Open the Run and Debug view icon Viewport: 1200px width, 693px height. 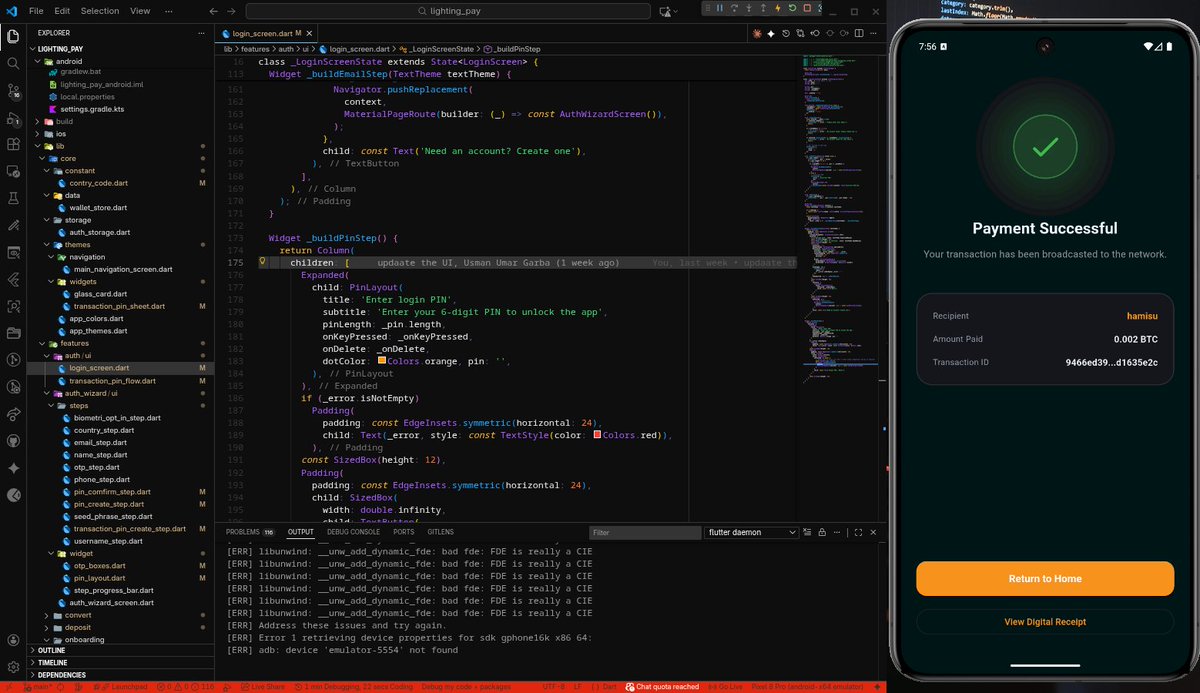pos(14,118)
